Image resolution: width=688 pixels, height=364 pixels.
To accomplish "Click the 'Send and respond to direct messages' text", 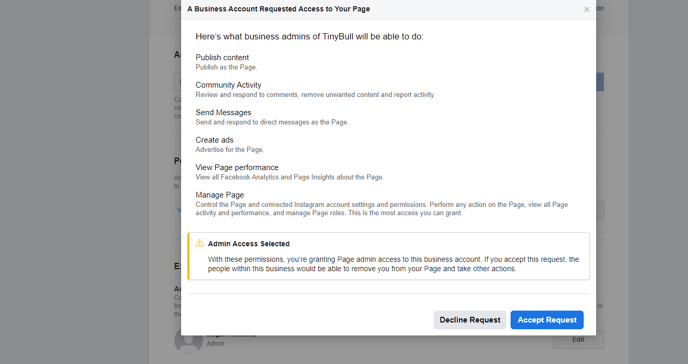I will click(272, 122).
